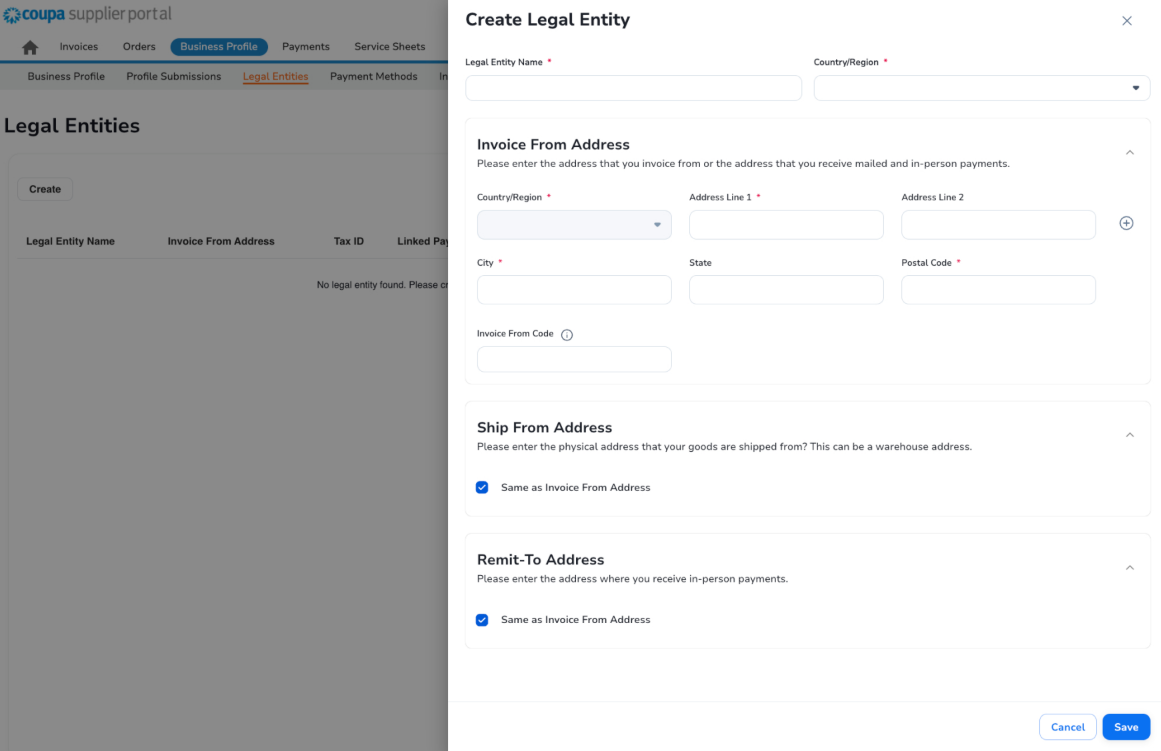Check Same as Invoice From Address under Ship From

482,487
